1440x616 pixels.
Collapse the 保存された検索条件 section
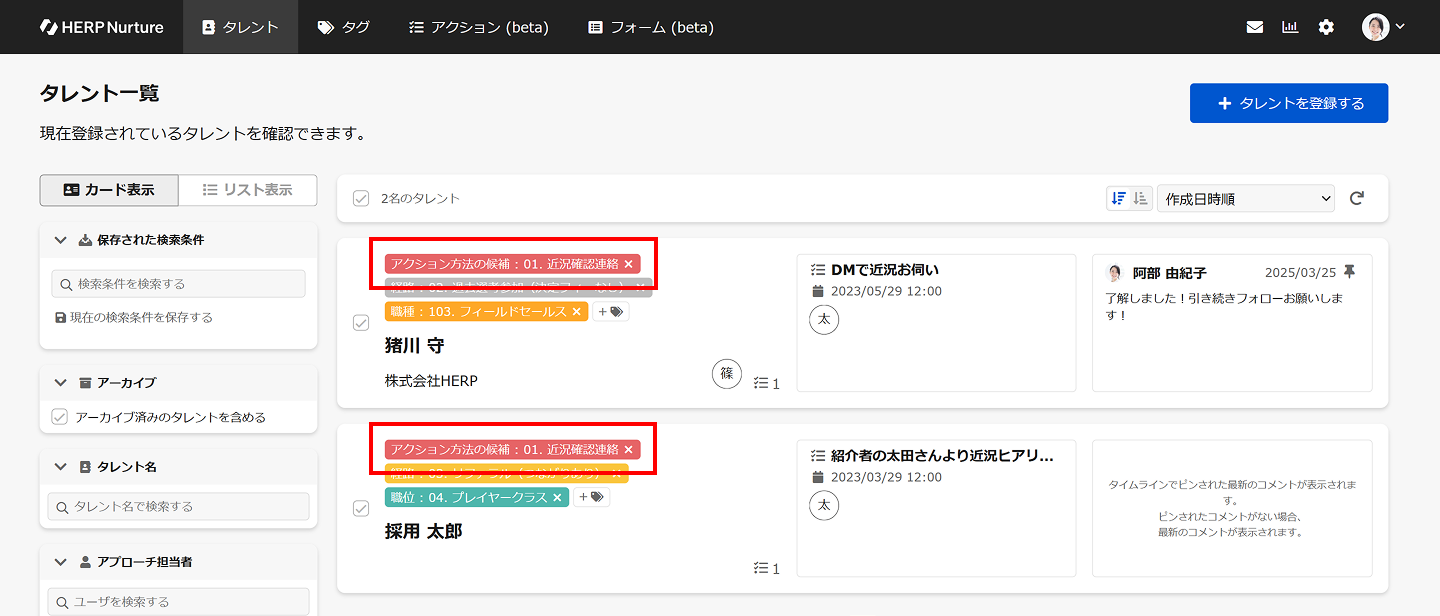tap(60, 240)
